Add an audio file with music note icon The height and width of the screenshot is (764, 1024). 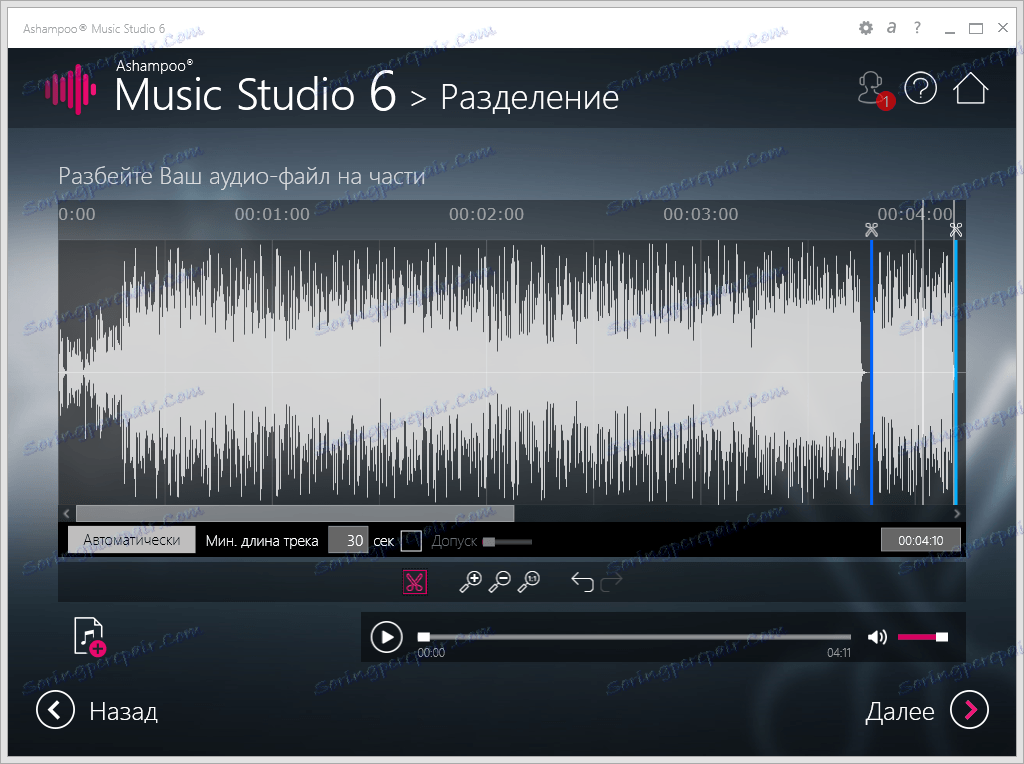pyautogui.click(x=89, y=636)
